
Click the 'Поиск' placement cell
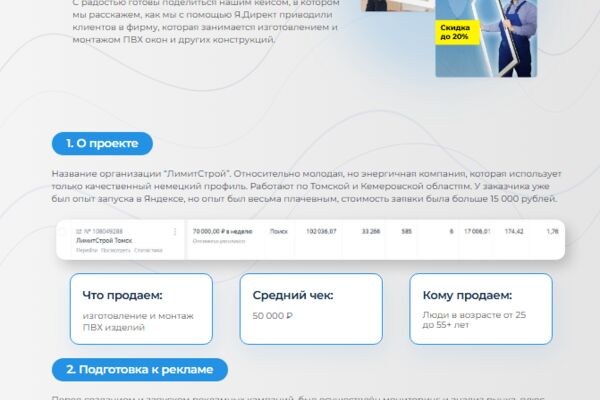coord(279,232)
